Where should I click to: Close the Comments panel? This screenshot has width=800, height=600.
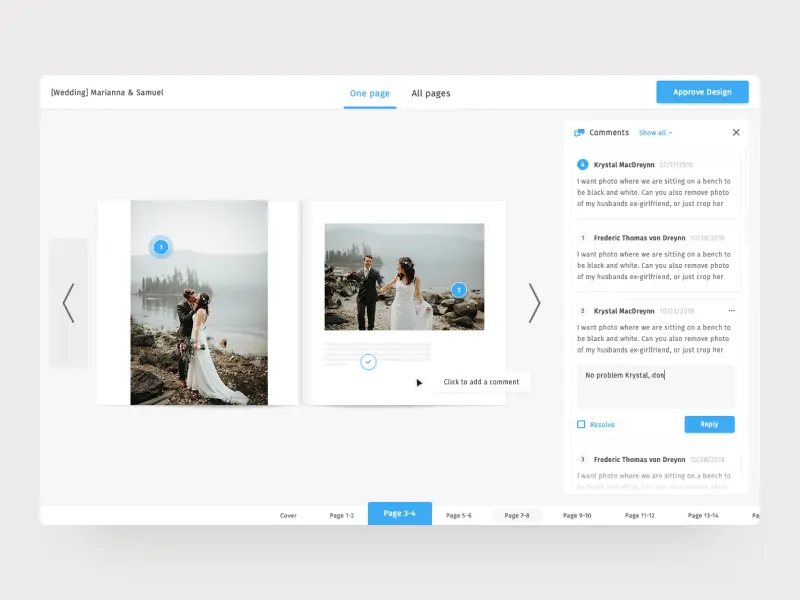tap(736, 132)
